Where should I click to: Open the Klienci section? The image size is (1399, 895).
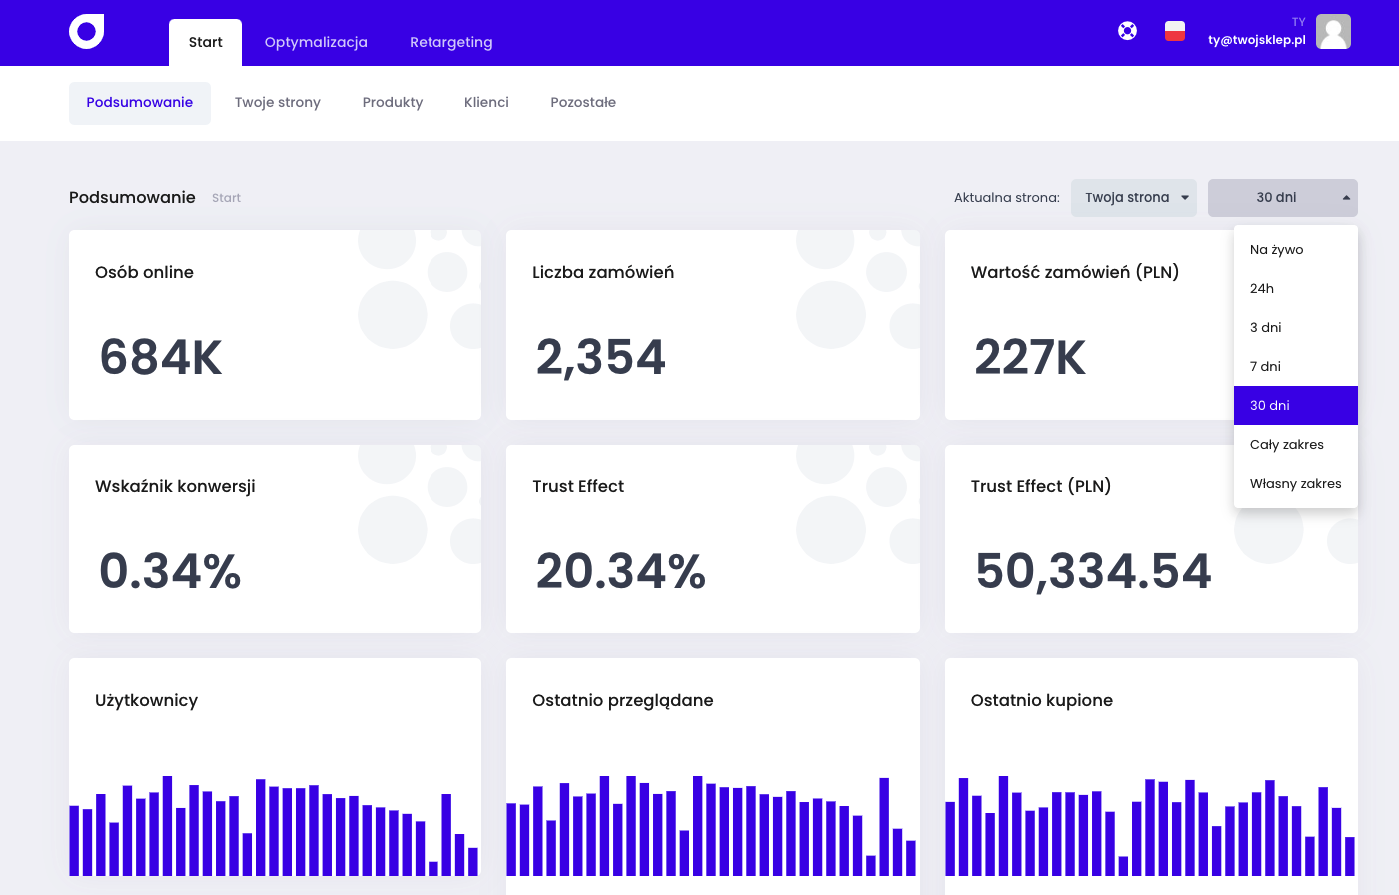point(486,103)
